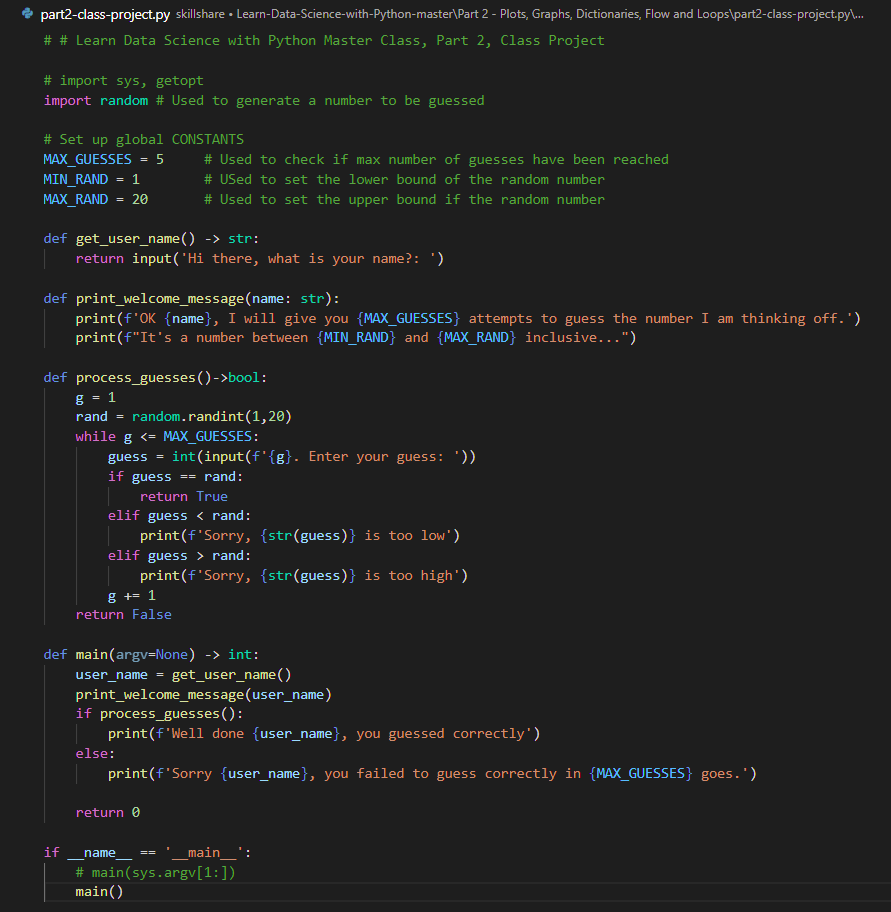Click the print line starting 'OK {name}, I will give'
891x912 pixels.
(x=468, y=318)
